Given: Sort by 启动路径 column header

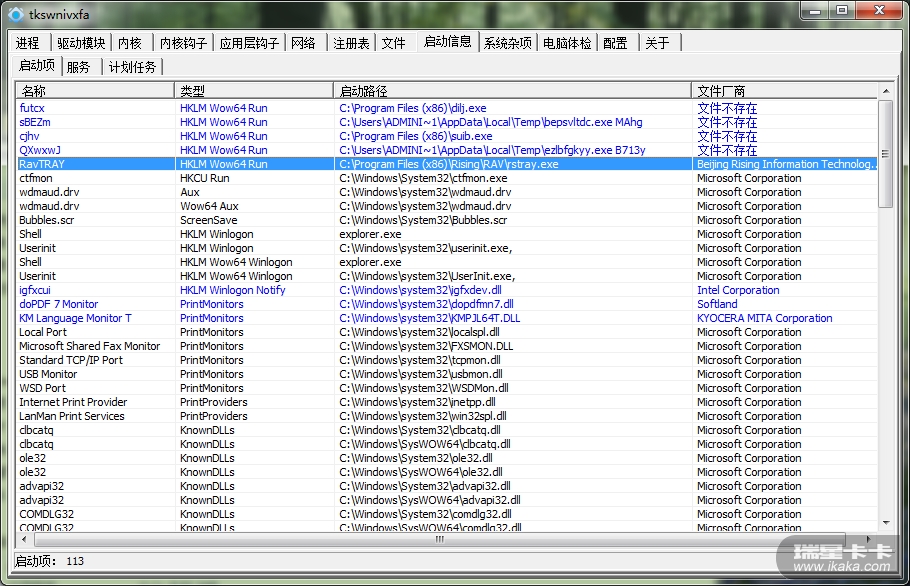Looking at the screenshot, I should (511, 91).
